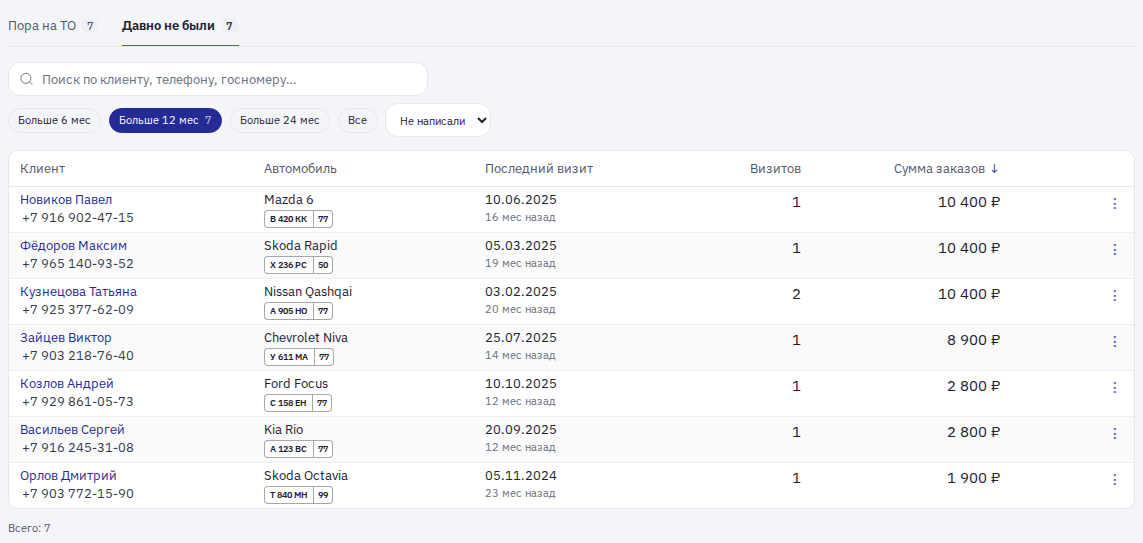The height and width of the screenshot is (543, 1143).
Task: Click the Skoda Octavia car name
Action: (306, 475)
